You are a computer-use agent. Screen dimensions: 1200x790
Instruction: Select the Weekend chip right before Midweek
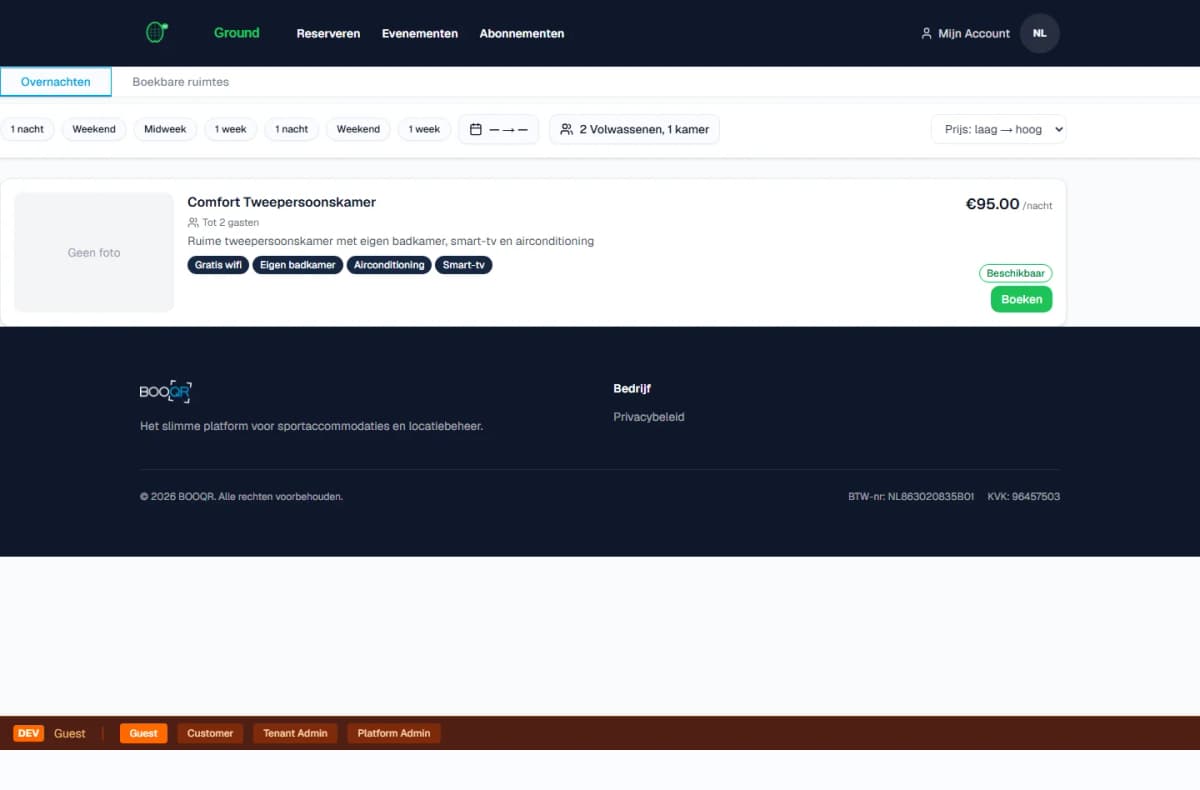tap(94, 129)
